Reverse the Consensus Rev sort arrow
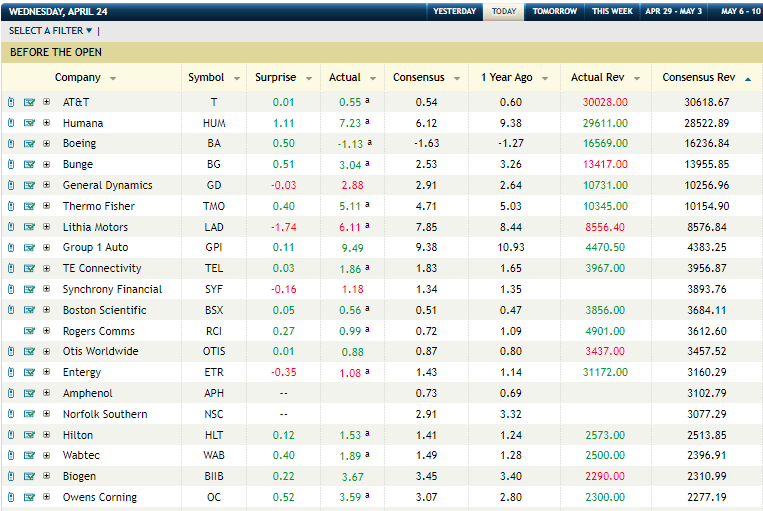763x511 pixels. (x=748, y=79)
